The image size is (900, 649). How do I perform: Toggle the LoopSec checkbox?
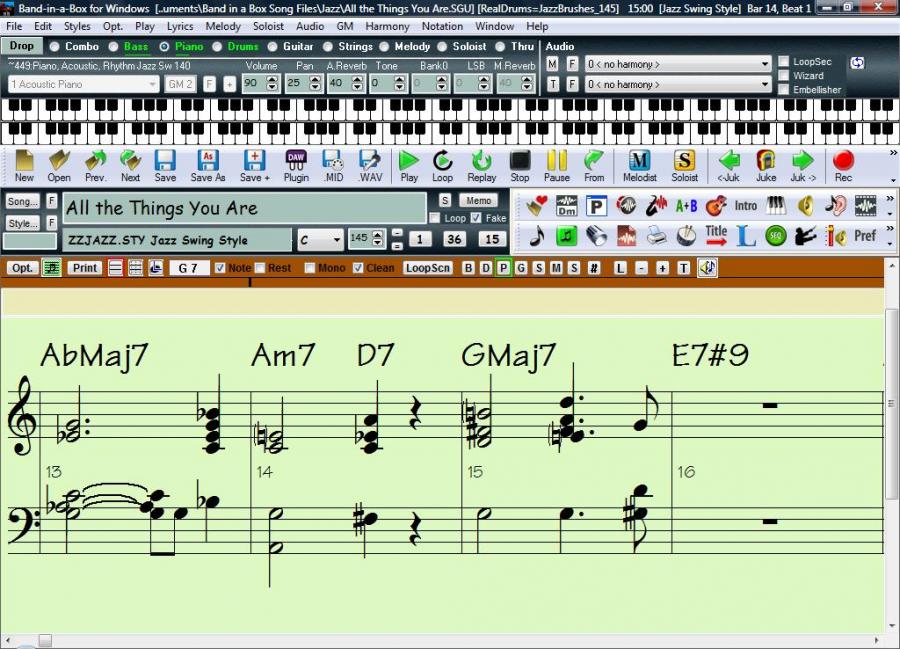pyautogui.click(x=783, y=61)
